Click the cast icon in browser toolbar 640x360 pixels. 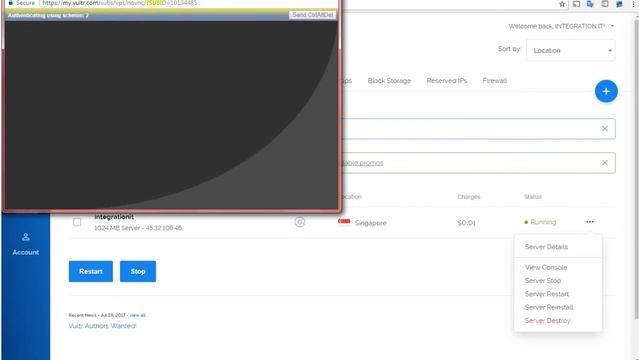tap(576, 4)
